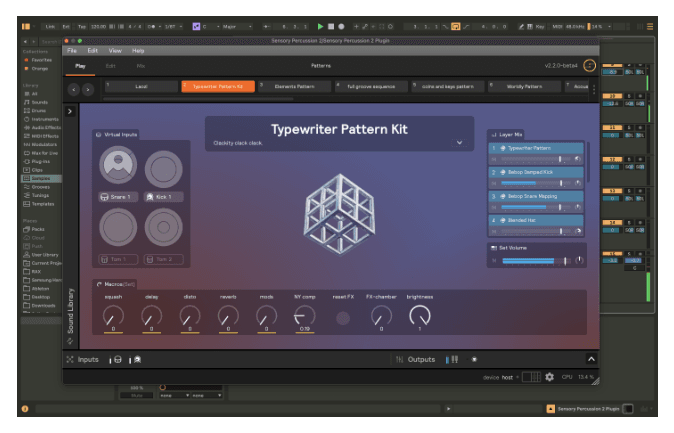This screenshot has height=433, width=674.
Task: Select the Worldly Pattern kit slot
Action: click(x=524, y=86)
